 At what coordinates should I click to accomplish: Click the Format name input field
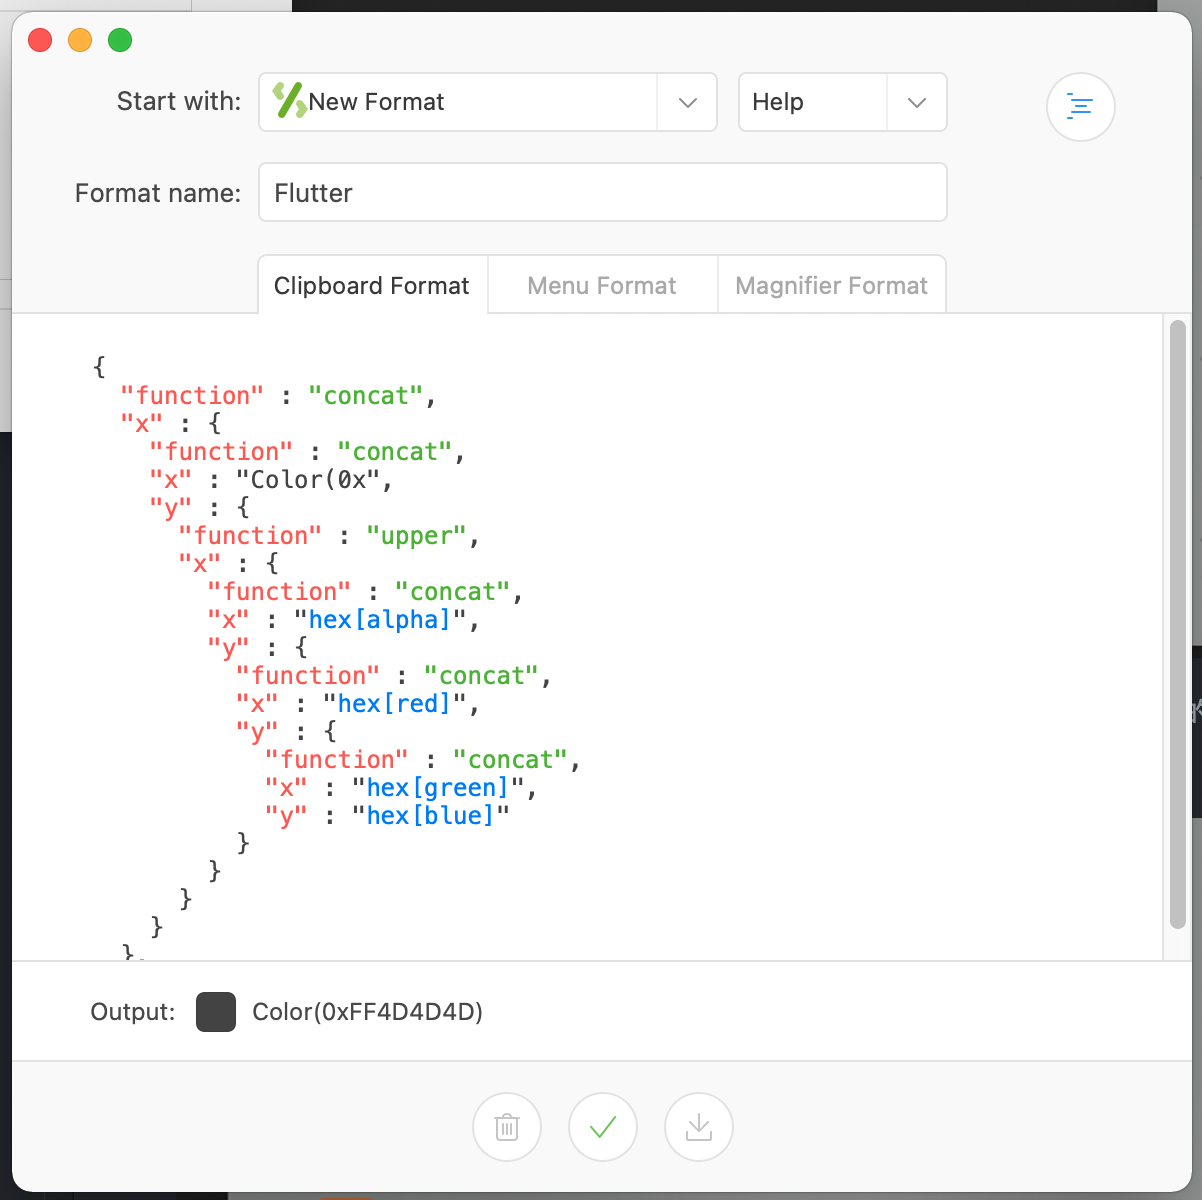(603, 192)
